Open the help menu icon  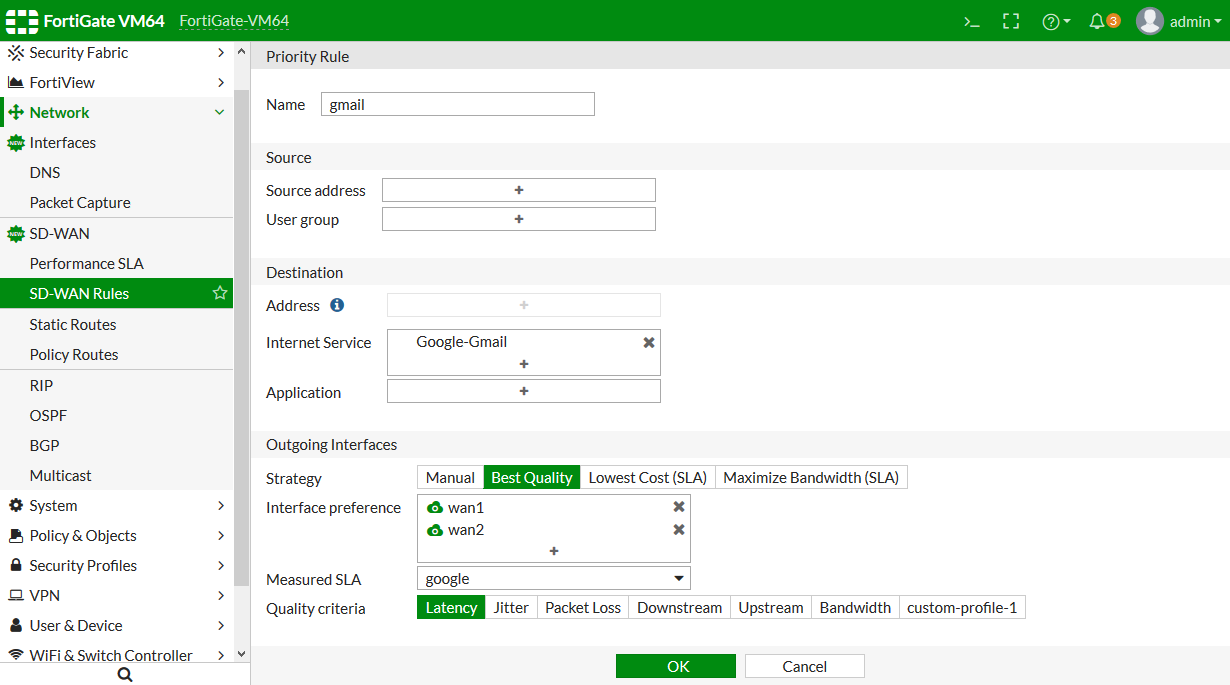pos(1056,21)
